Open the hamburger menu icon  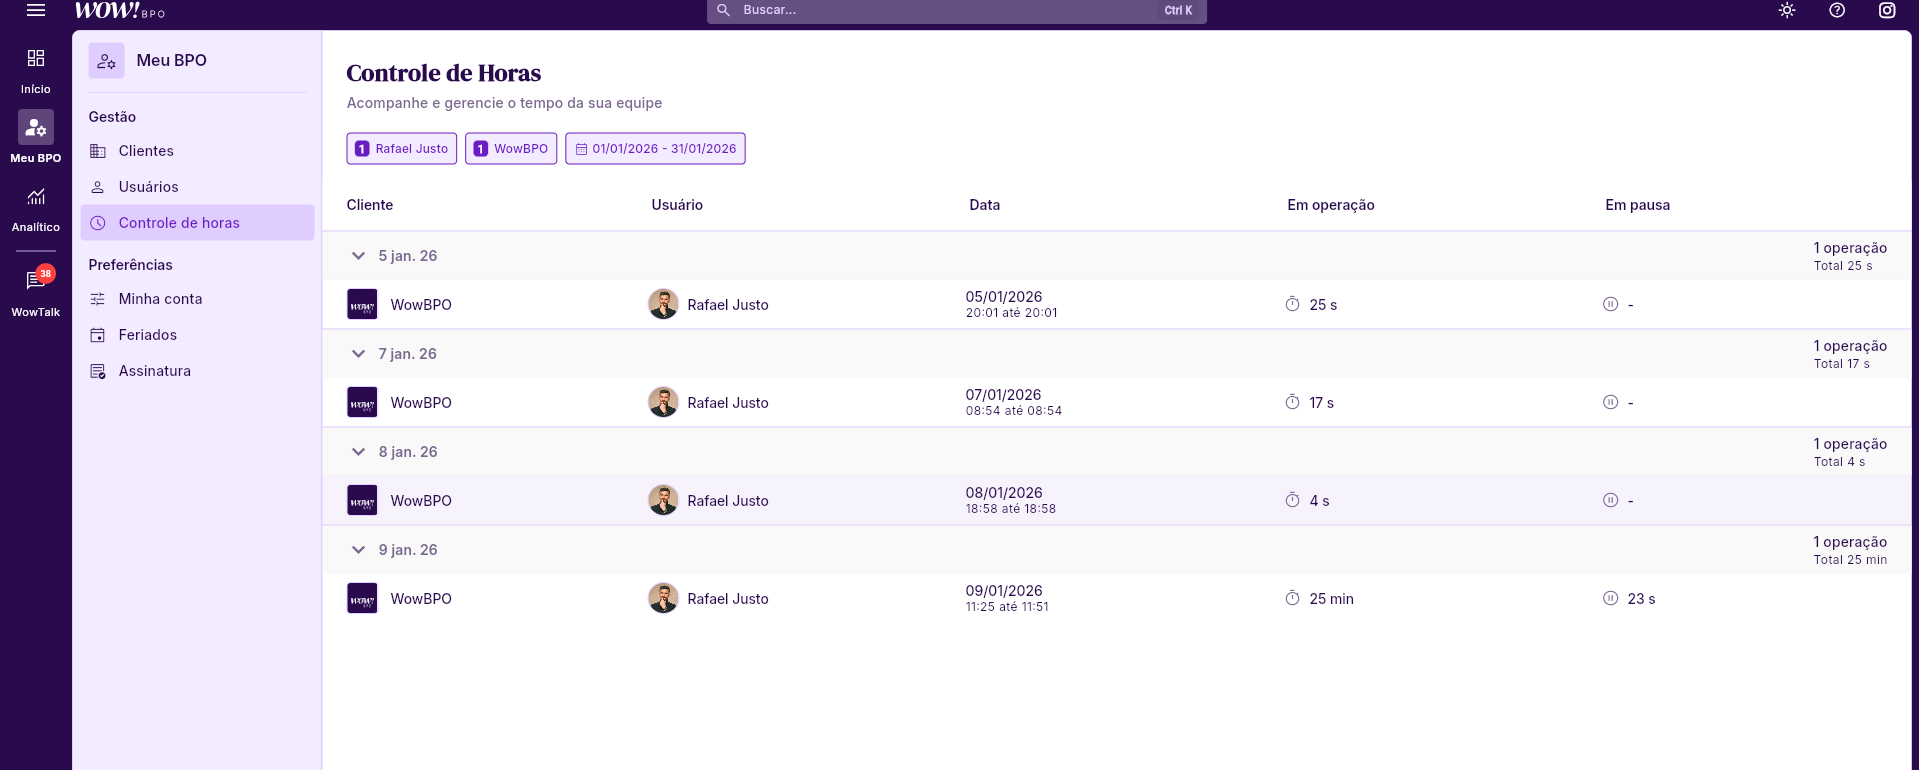point(36,10)
